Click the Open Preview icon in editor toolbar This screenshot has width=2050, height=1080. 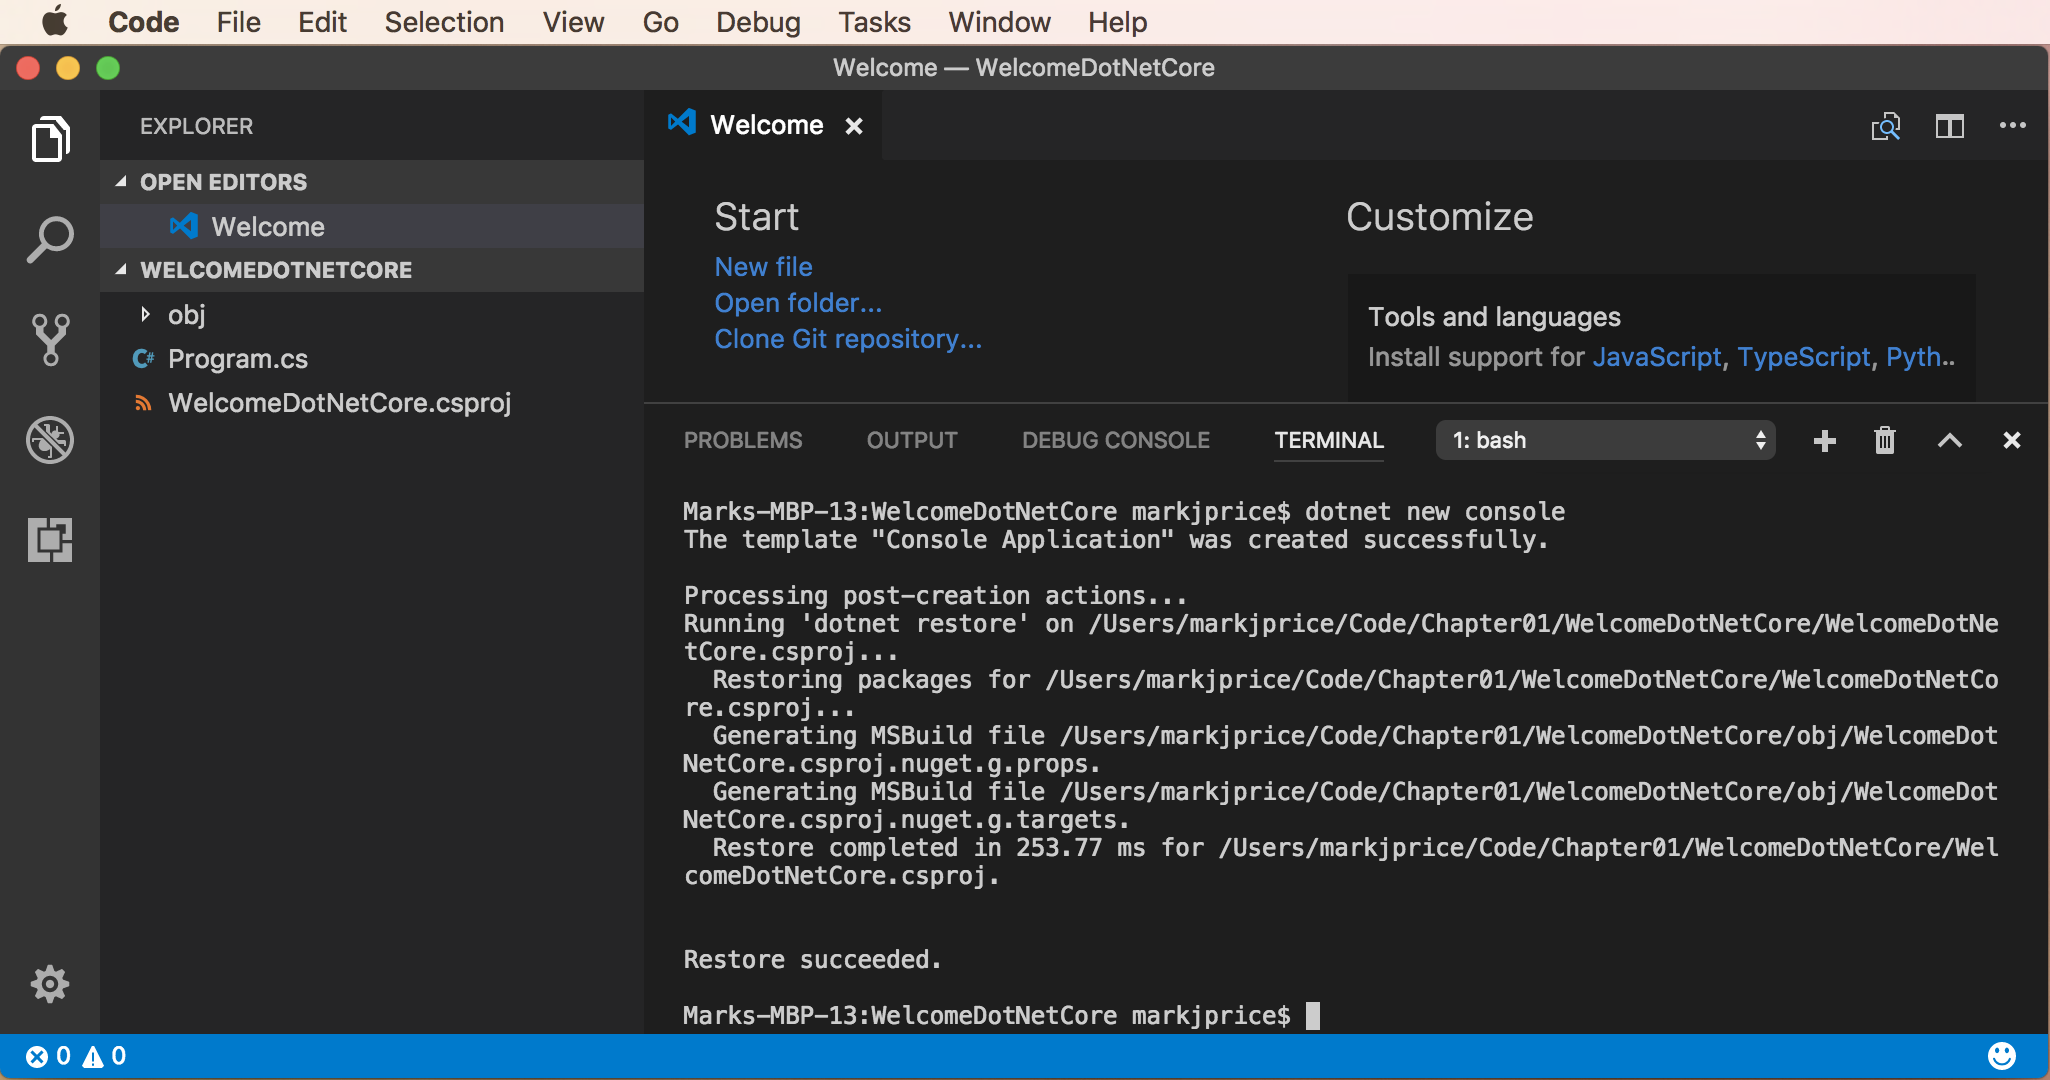coord(1886,126)
